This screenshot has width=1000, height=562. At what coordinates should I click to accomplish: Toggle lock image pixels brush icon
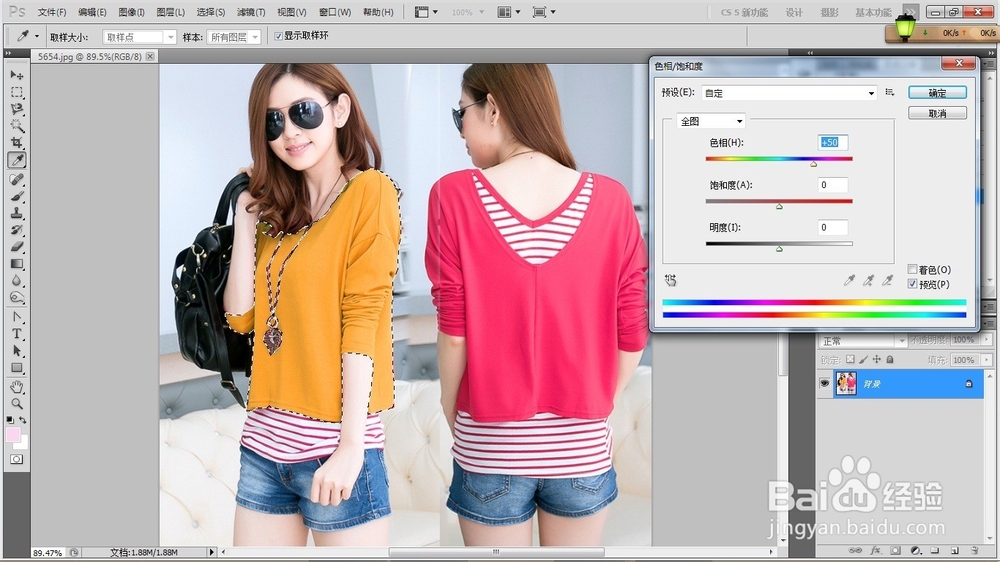pyautogui.click(x=864, y=360)
